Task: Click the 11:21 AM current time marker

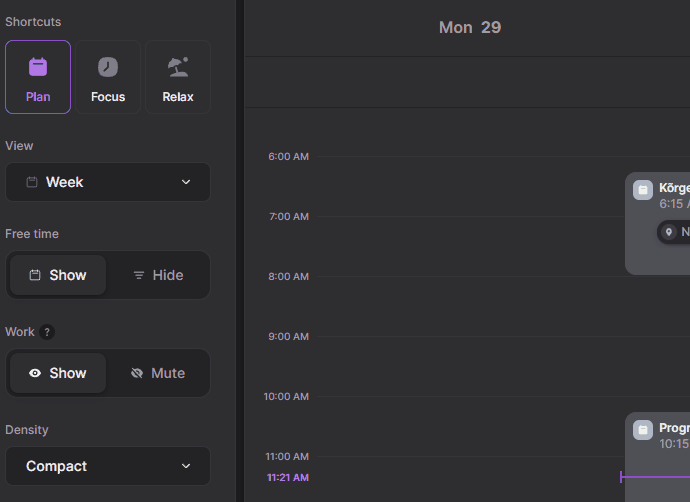Action: coord(288,478)
